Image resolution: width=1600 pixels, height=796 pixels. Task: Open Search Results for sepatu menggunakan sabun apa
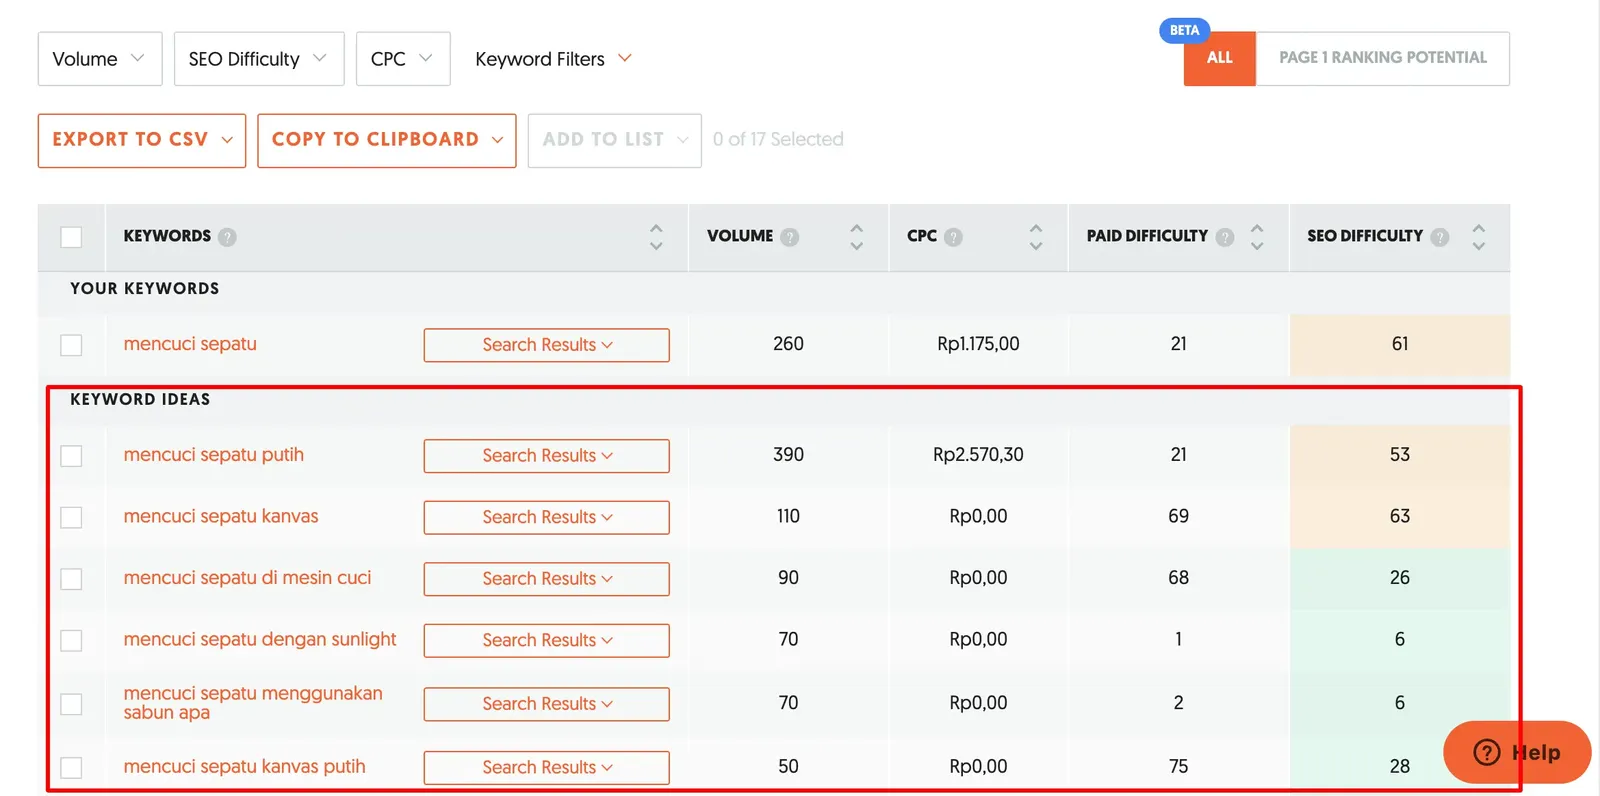[547, 704]
